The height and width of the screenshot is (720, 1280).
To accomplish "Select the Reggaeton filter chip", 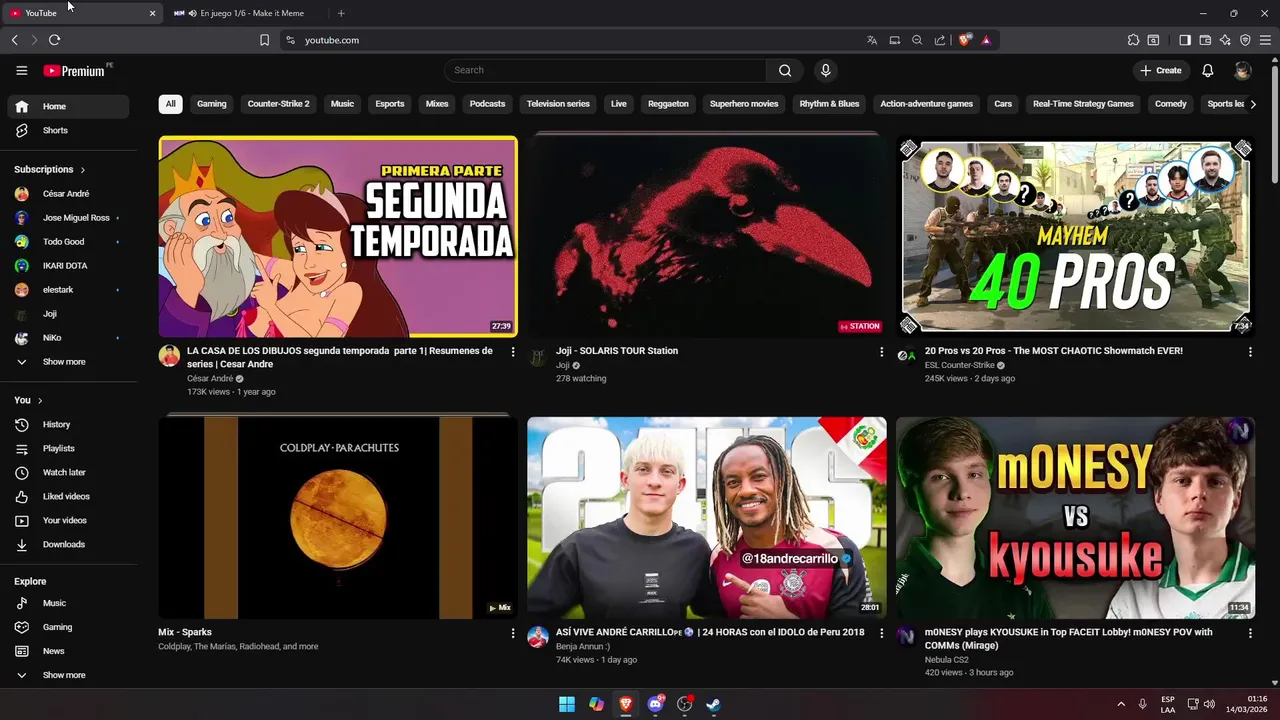I will 668,104.
